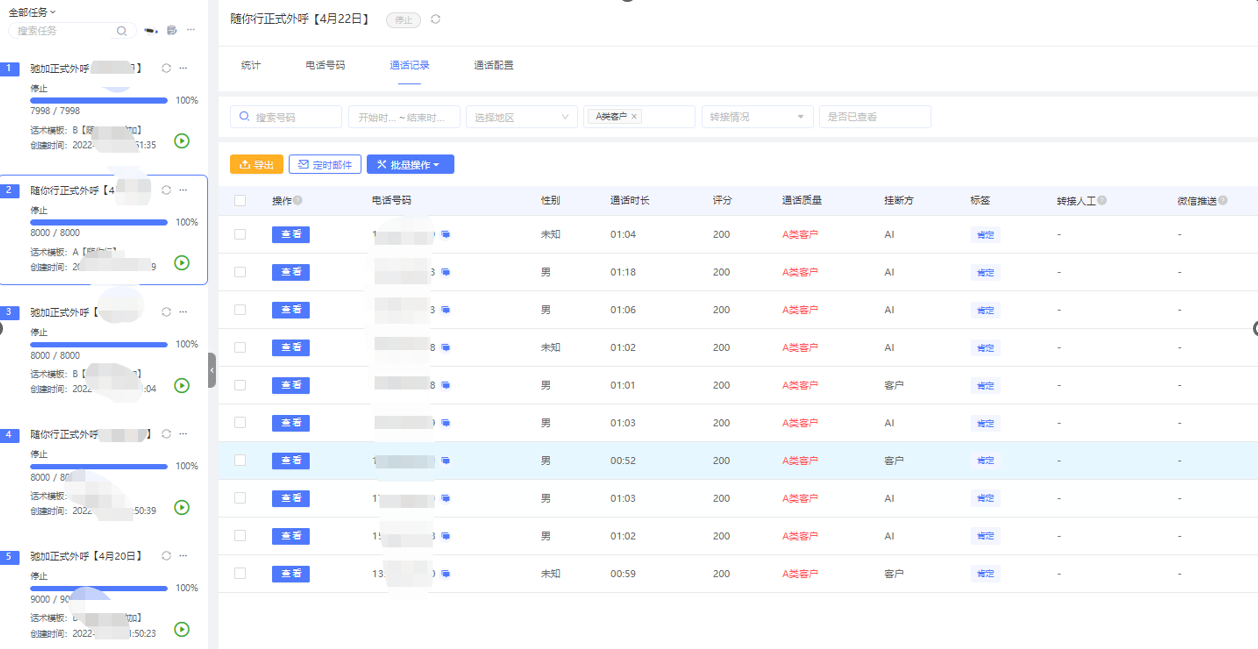Viewport: 1258px width, 649px height.
Task: Tick the select-all checkbox in table header
Action: 240,201
